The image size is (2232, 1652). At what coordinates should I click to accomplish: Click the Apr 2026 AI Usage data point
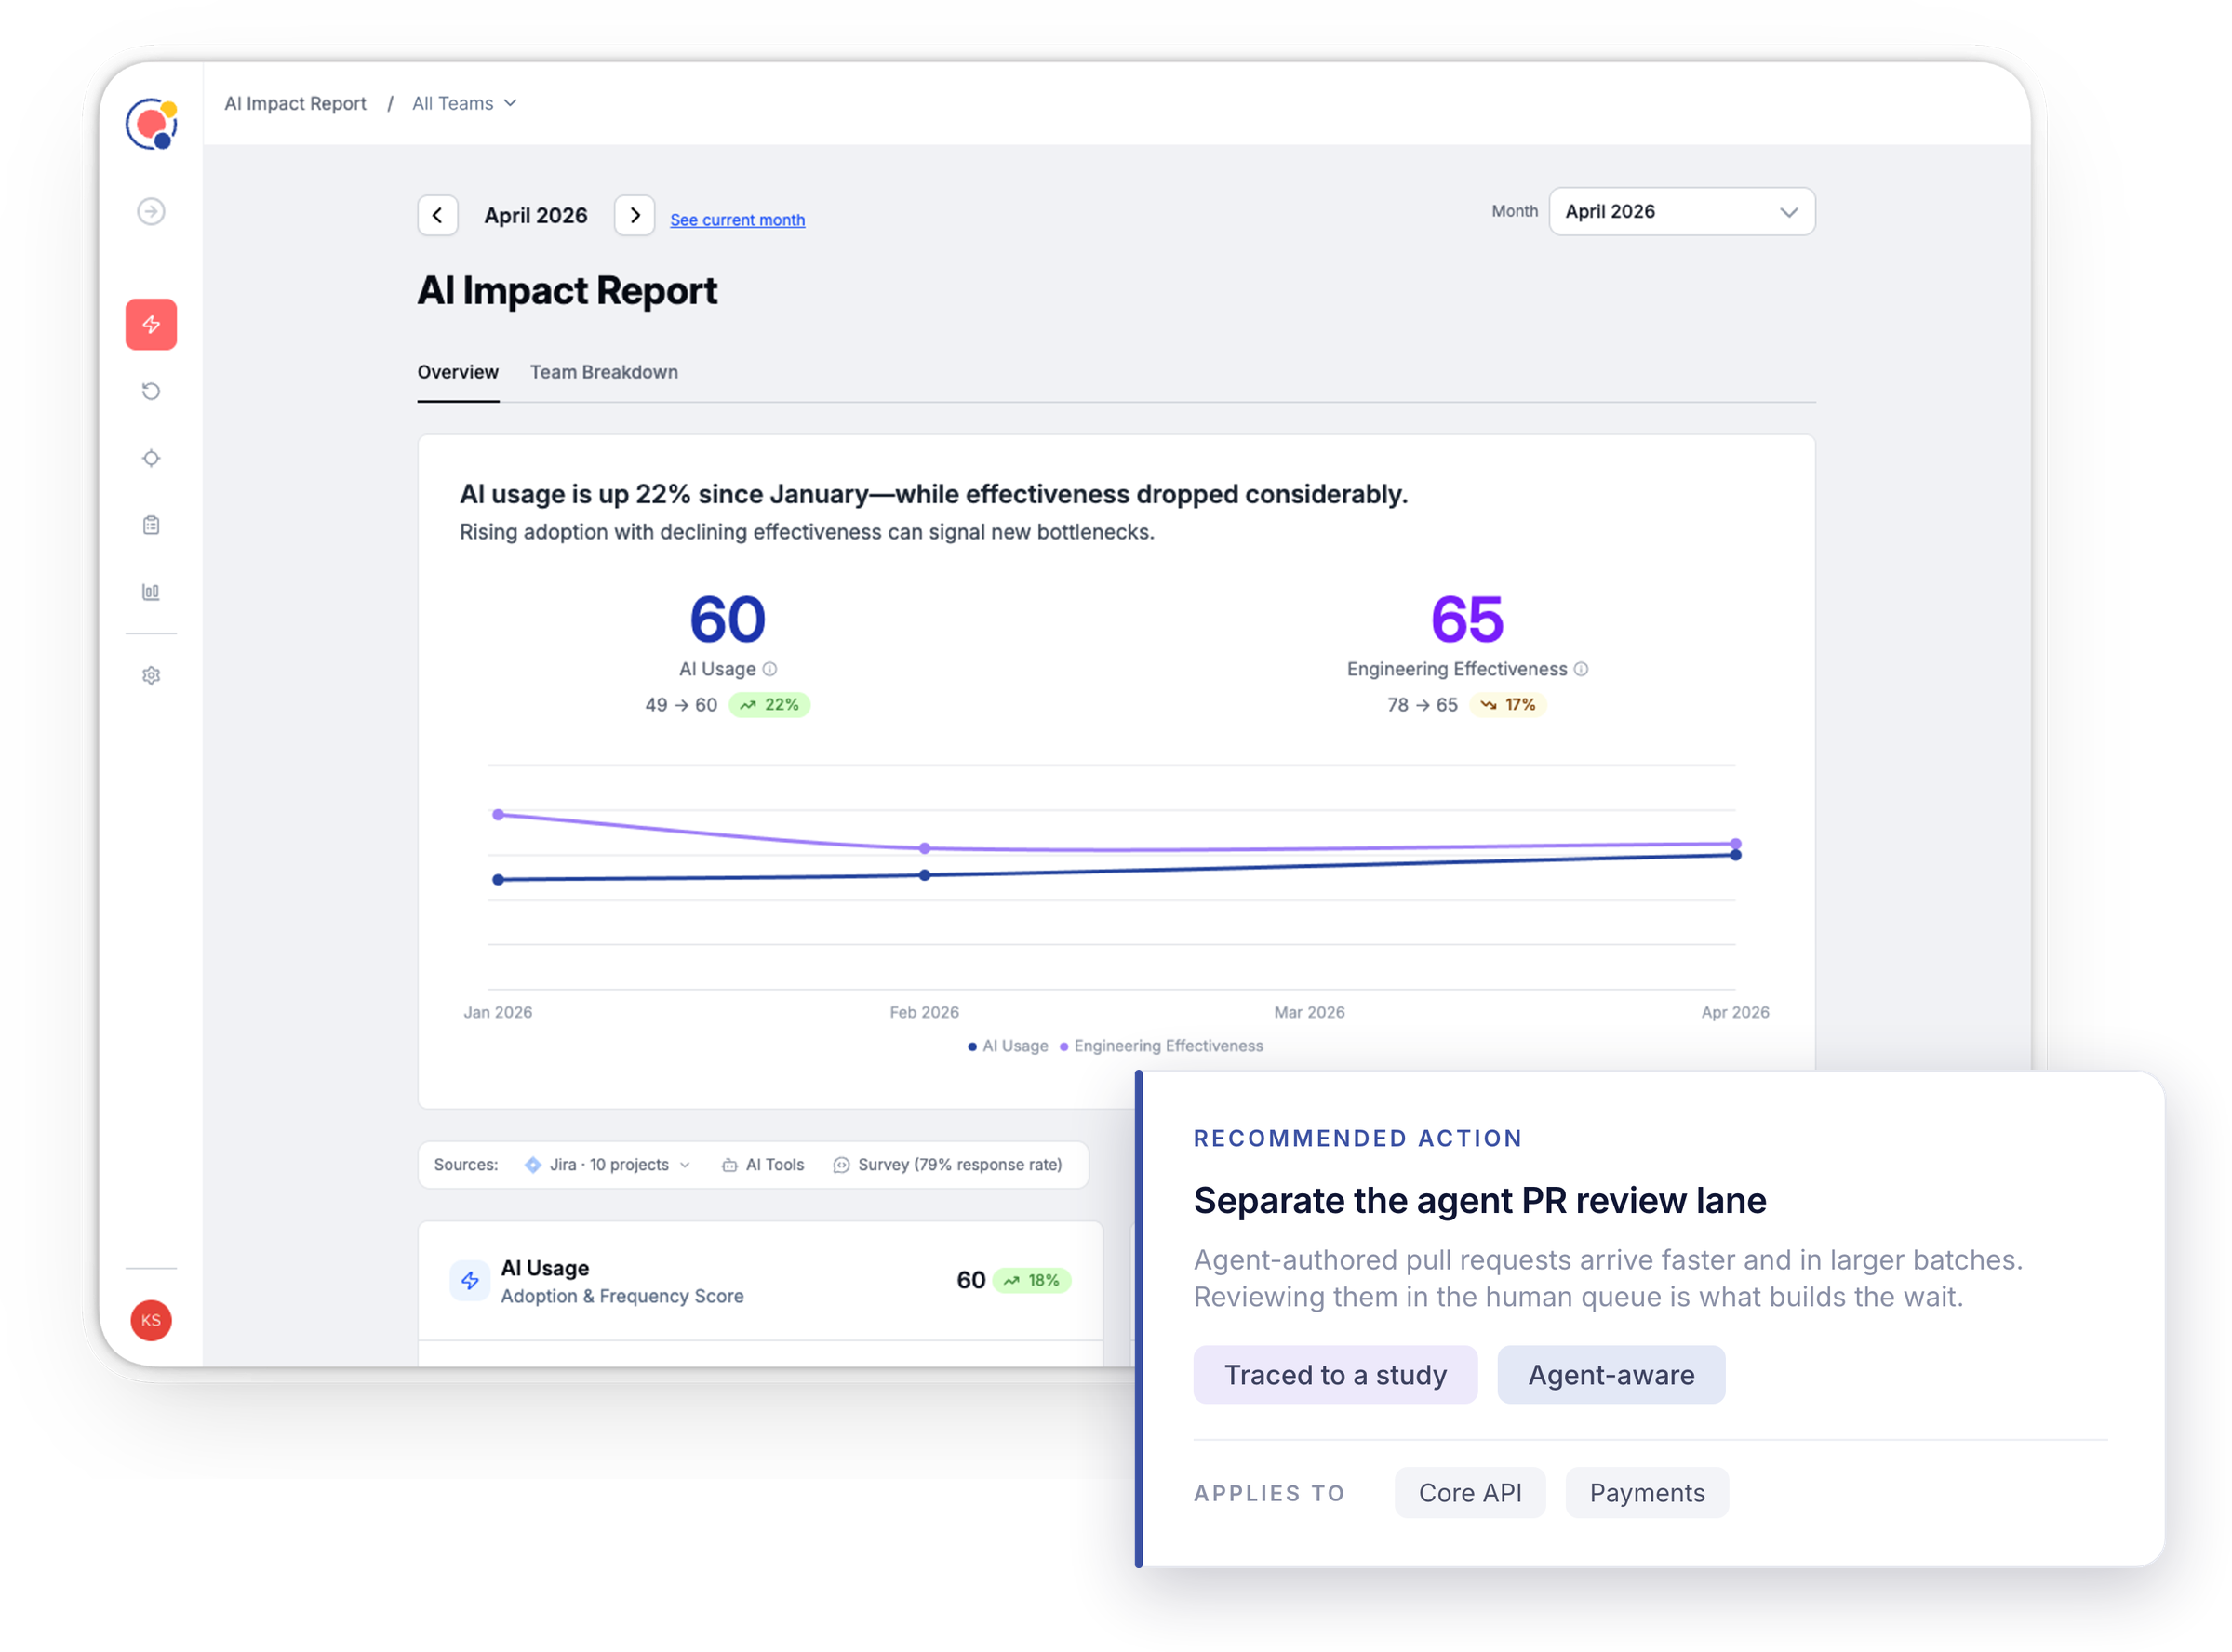click(x=1736, y=855)
